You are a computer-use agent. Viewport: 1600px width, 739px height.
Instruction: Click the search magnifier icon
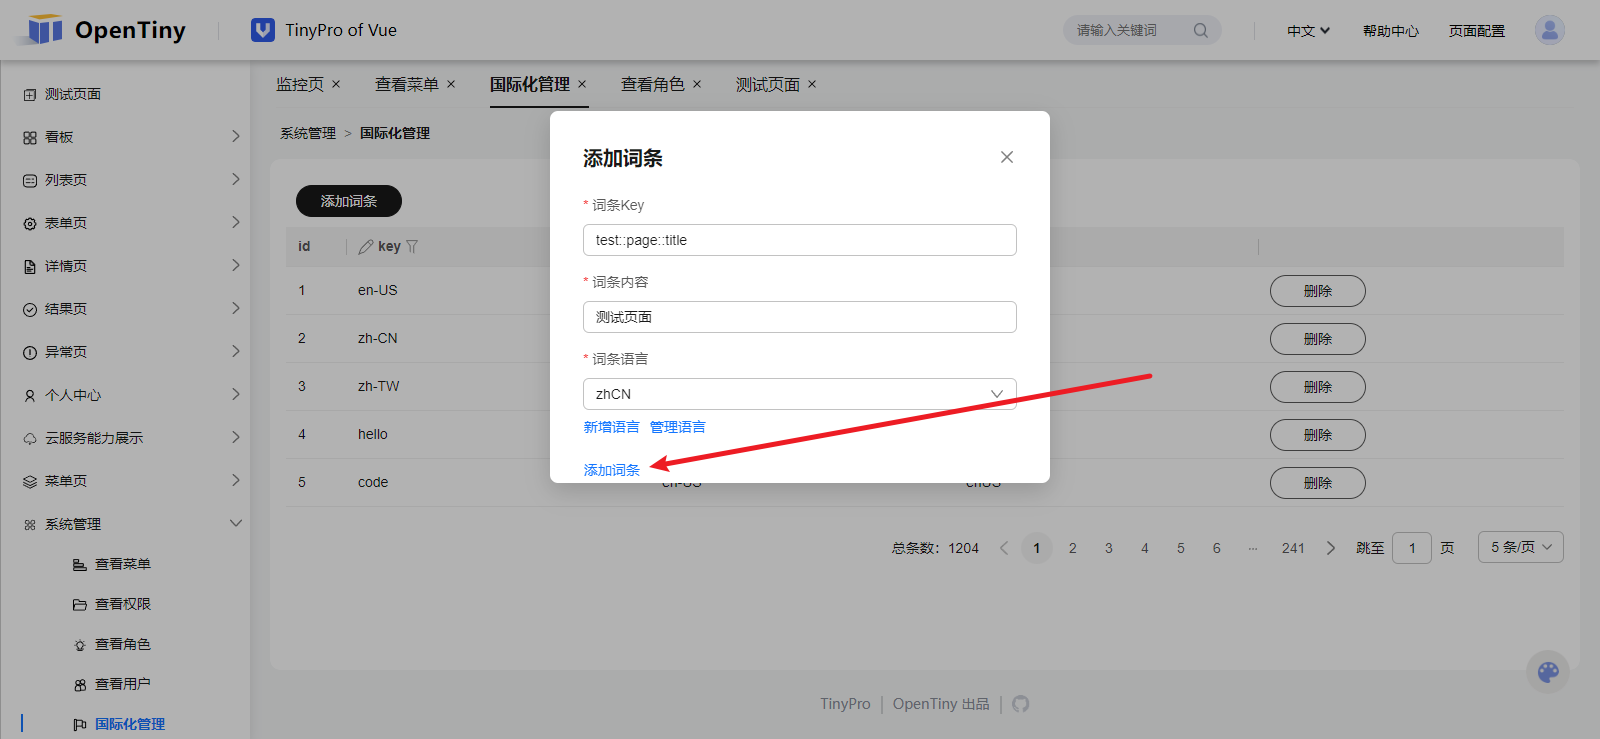tap(1200, 31)
